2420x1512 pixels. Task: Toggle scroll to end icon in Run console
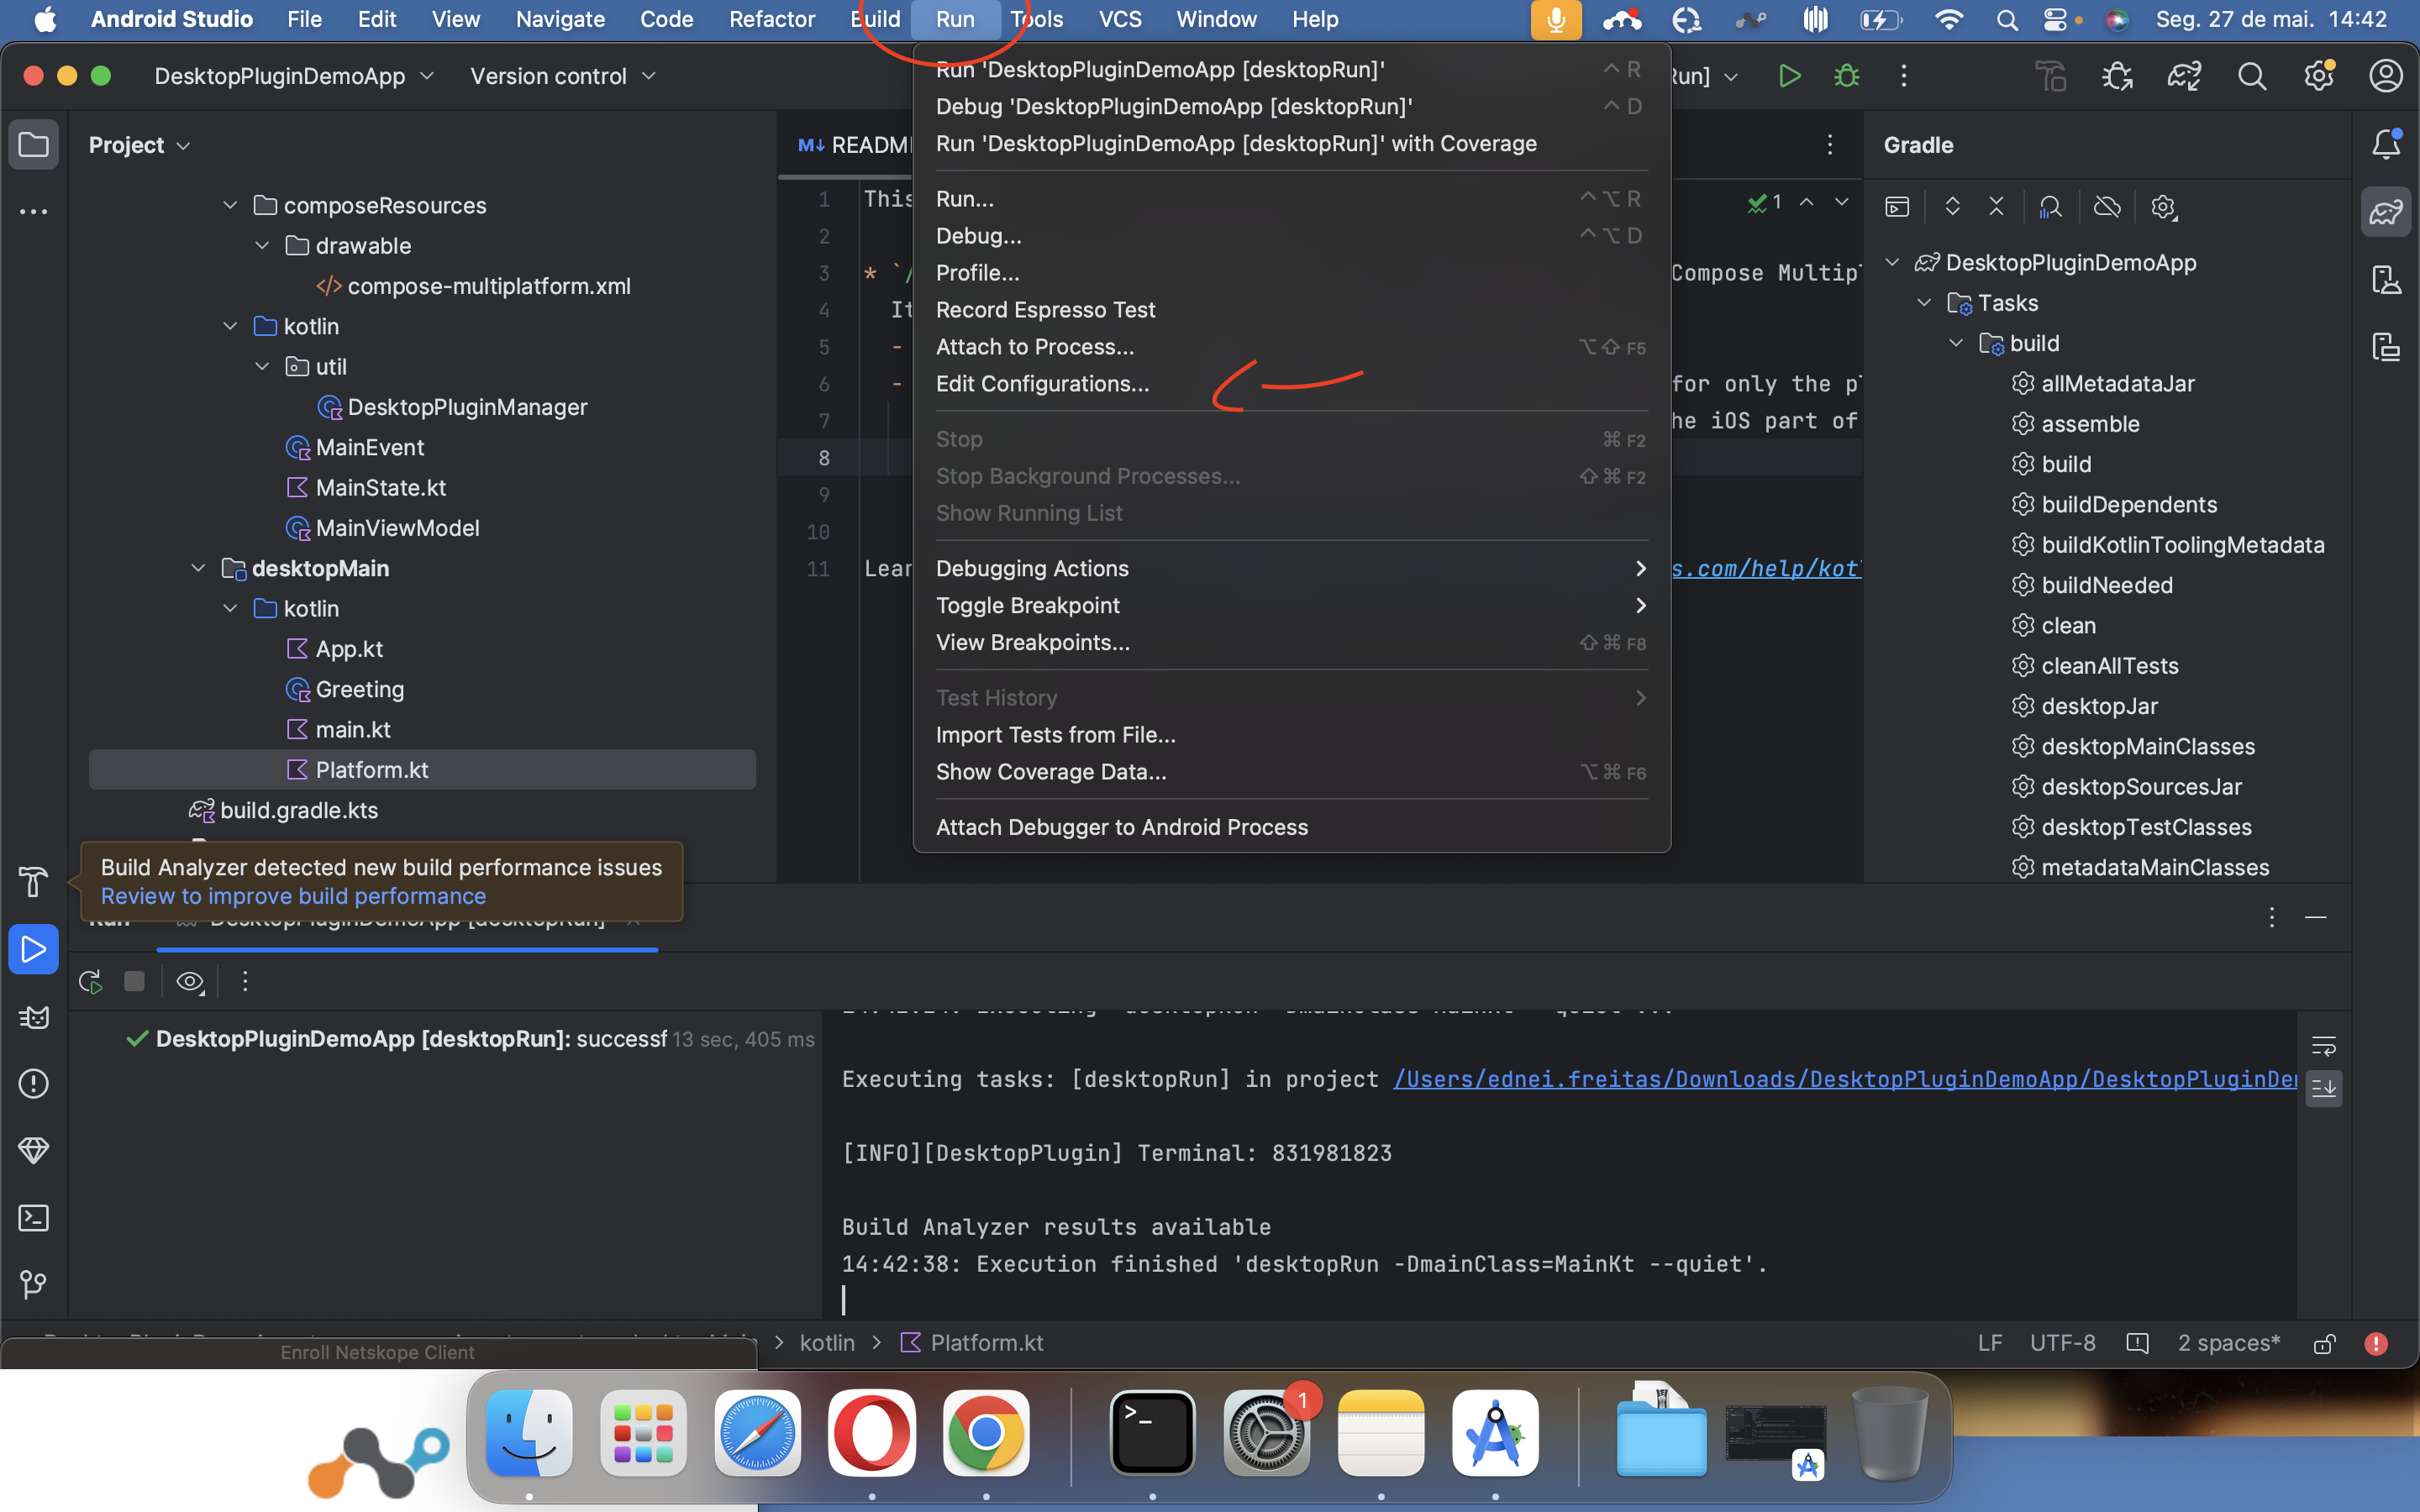2324,1089
